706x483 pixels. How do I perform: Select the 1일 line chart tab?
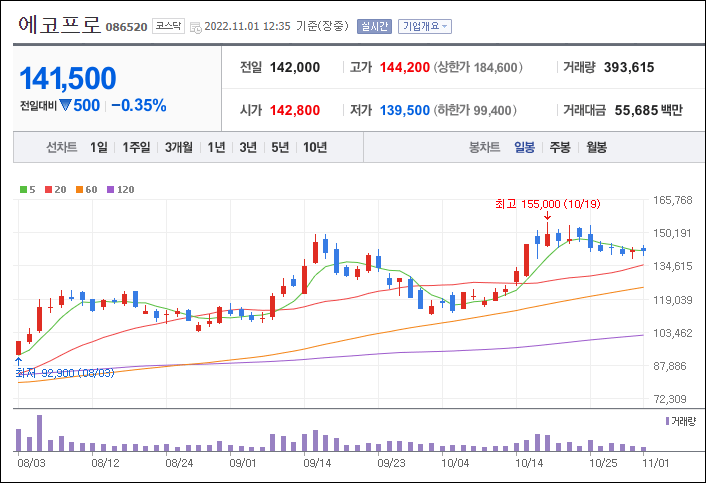point(99,147)
